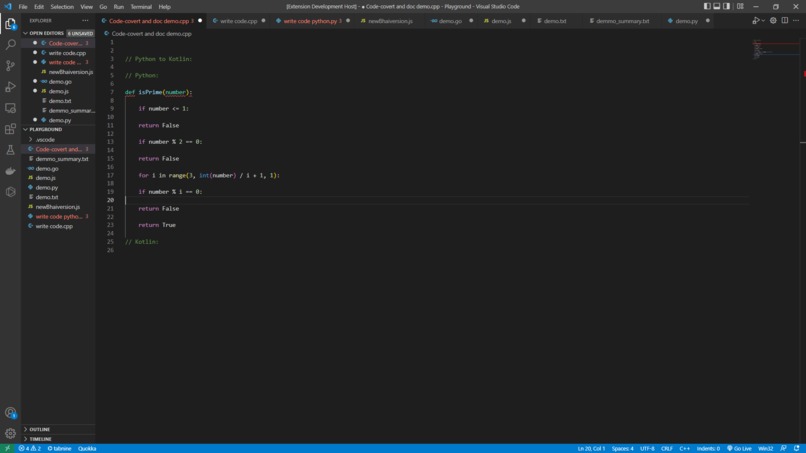Image resolution: width=806 pixels, height=453 pixels.
Task: Toggle the primary side bar
Action: (707, 7)
